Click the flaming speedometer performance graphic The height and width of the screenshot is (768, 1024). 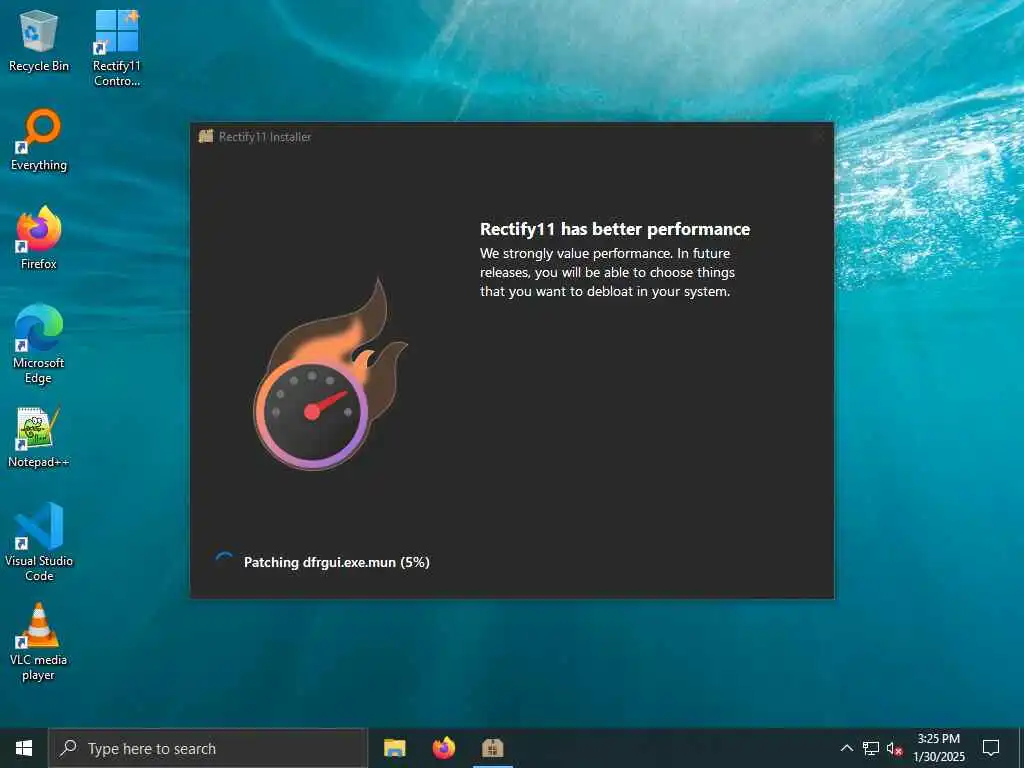pos(330,374)
